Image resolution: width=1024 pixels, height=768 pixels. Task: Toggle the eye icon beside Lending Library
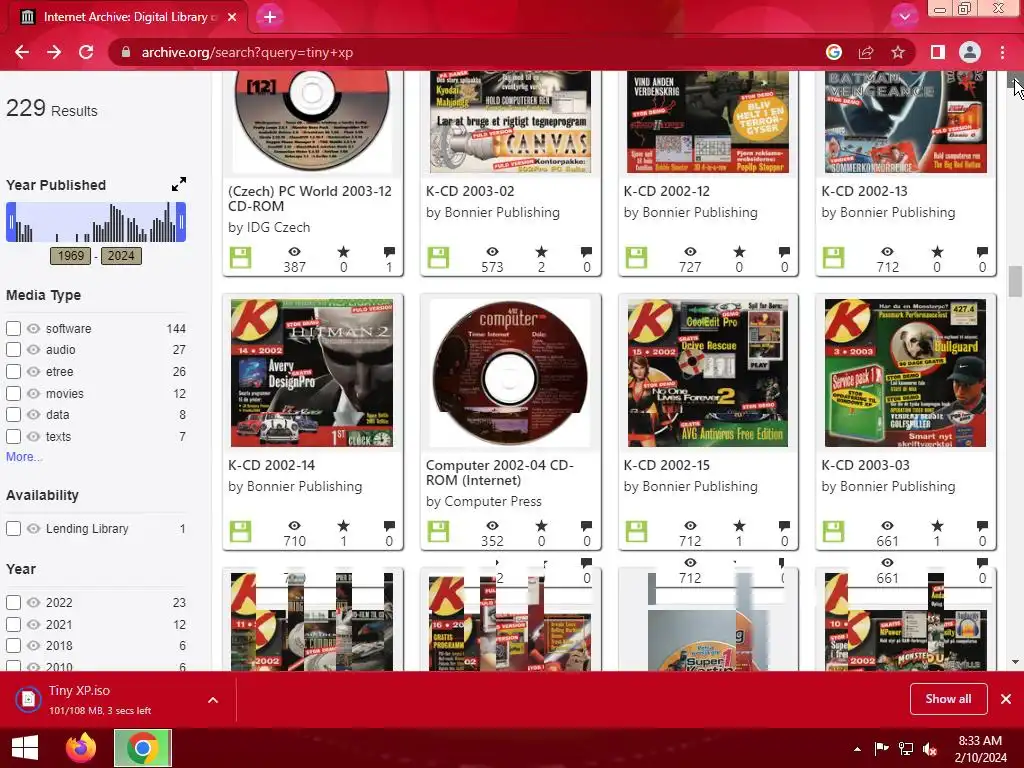click(x=33, y=528)
